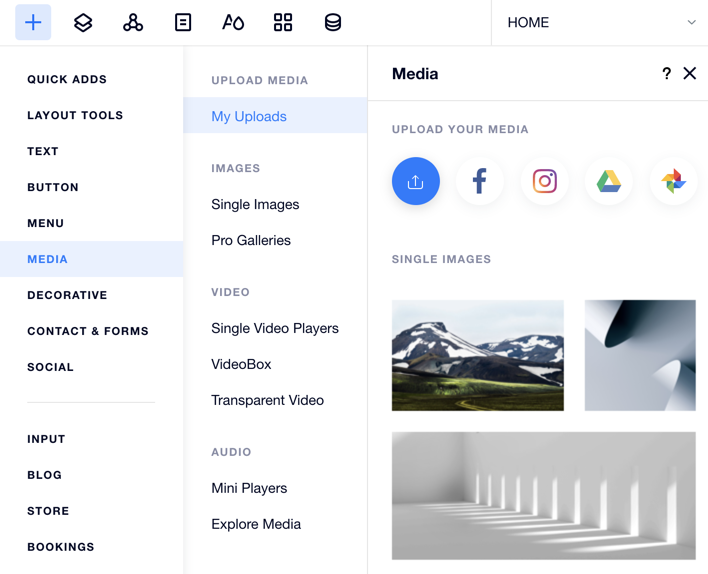
Task: Open My Uploads section
Action: point(275,117)
